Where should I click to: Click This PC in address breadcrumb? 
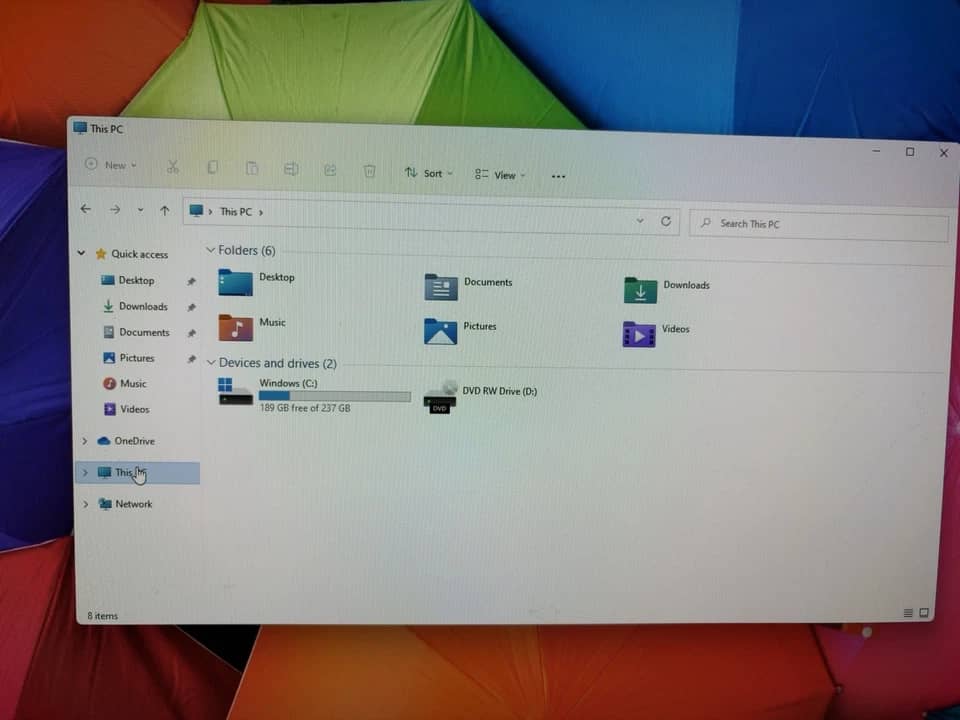pos(236,212)
